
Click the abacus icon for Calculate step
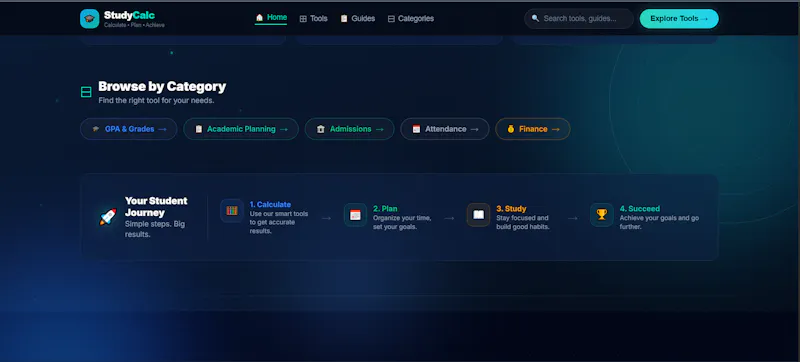tap(232, 211)
